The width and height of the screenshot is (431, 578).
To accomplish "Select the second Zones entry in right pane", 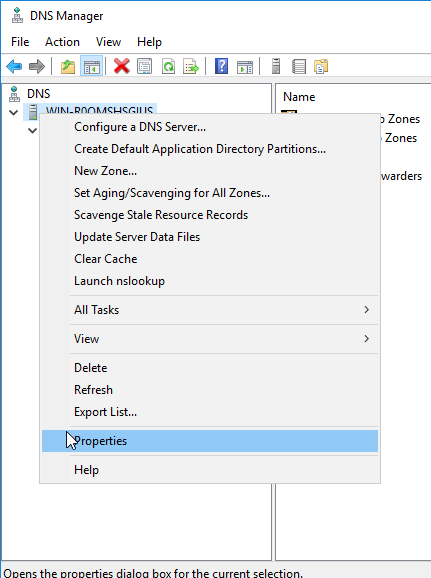I will pos(399,138).
